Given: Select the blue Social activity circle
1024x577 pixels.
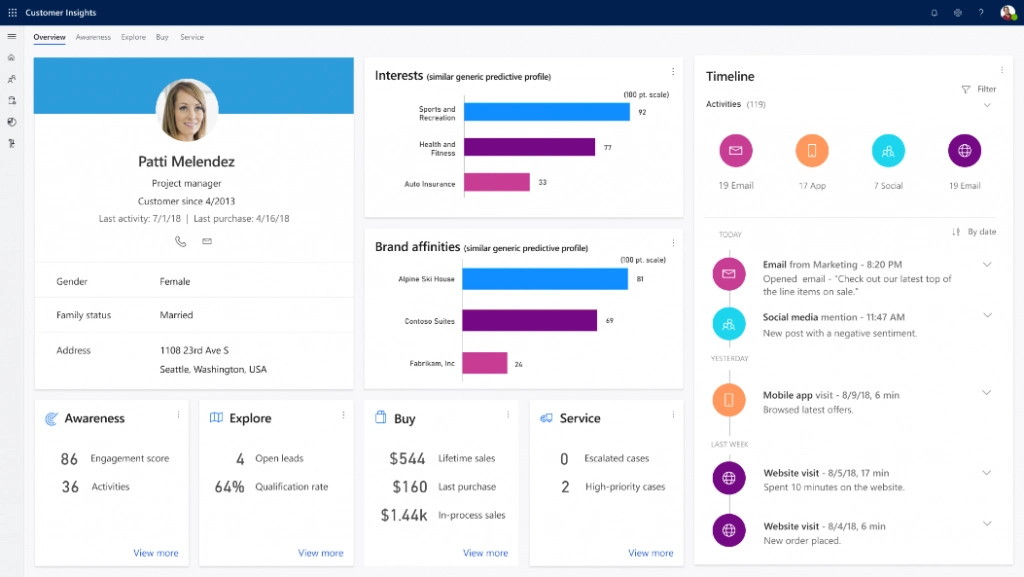Looking at the screenshot, I should pyautogui.click(x=888, y=151).
